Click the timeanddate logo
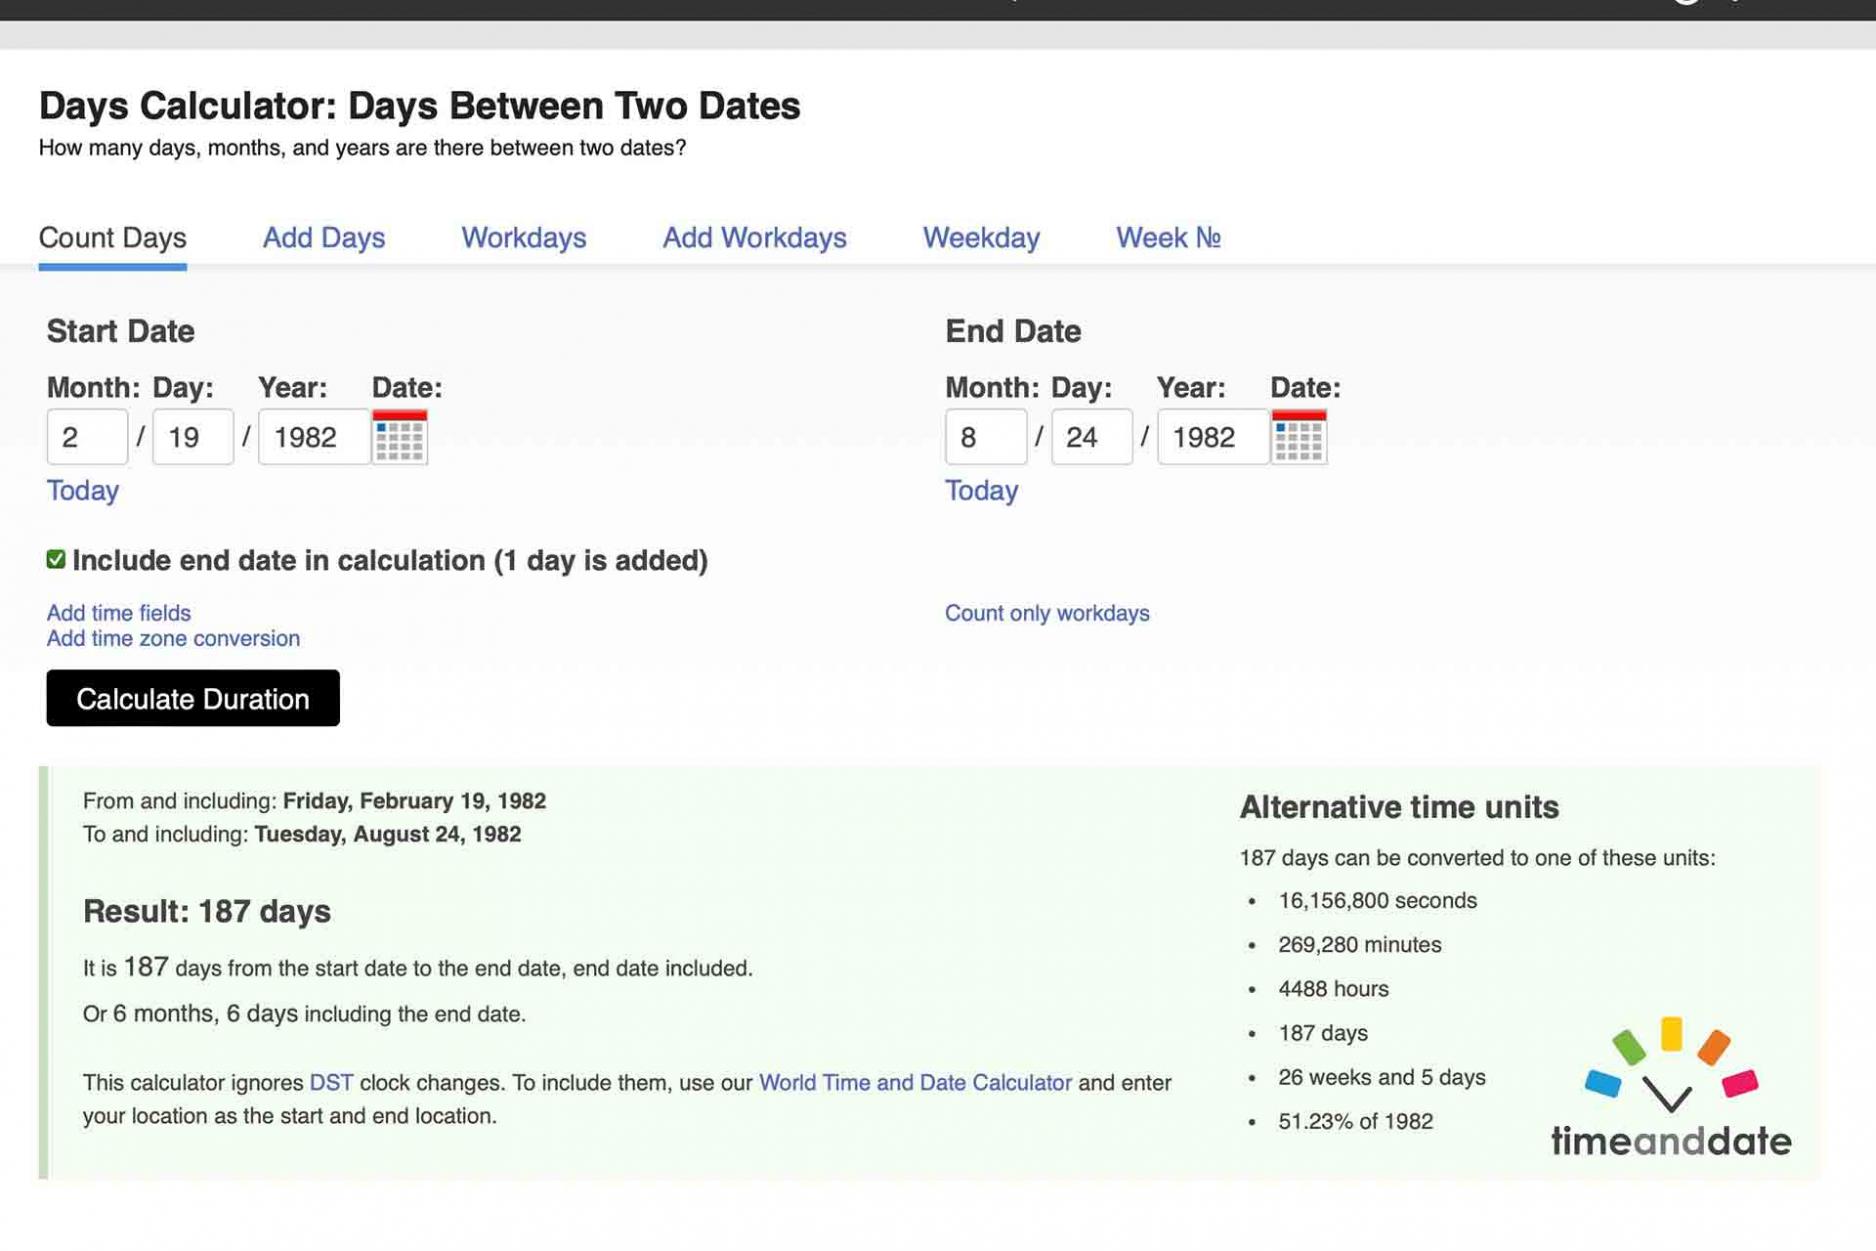Viewport: 1876px width, 1251px height. click(1671, 1088)
